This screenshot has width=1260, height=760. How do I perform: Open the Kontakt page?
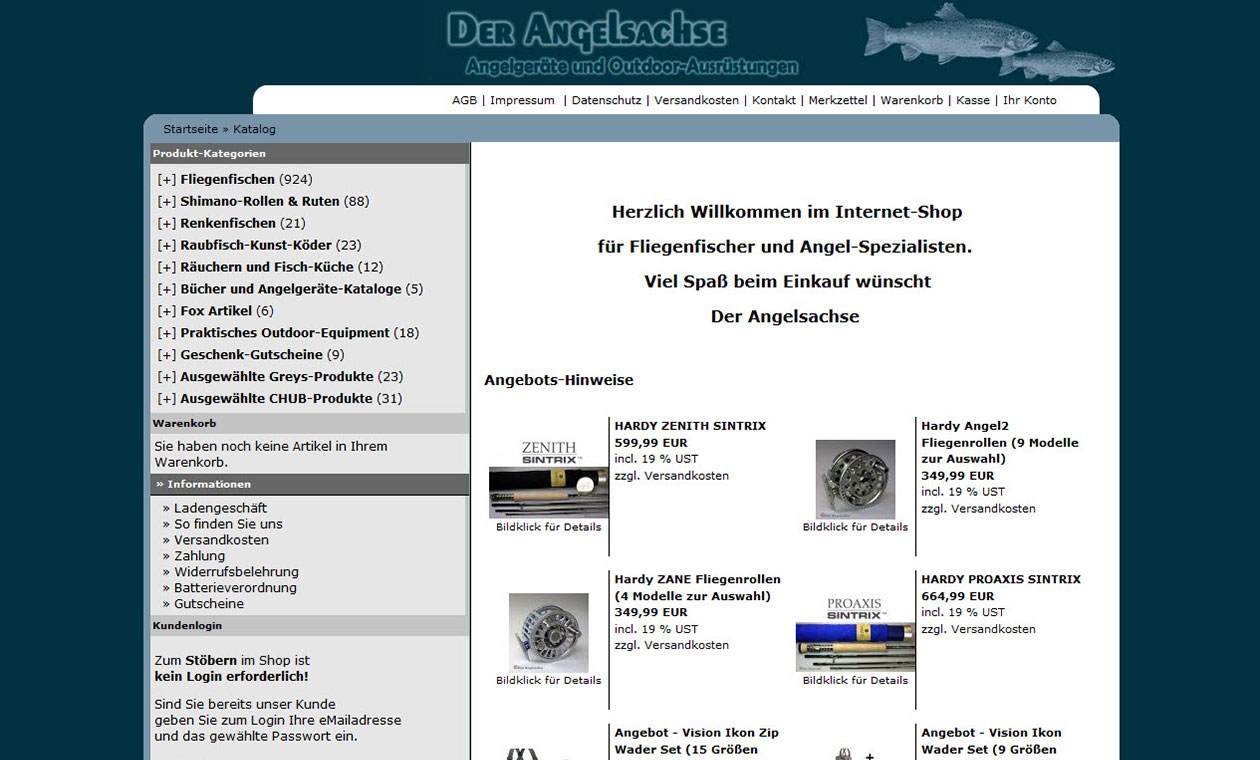[774, 101]
